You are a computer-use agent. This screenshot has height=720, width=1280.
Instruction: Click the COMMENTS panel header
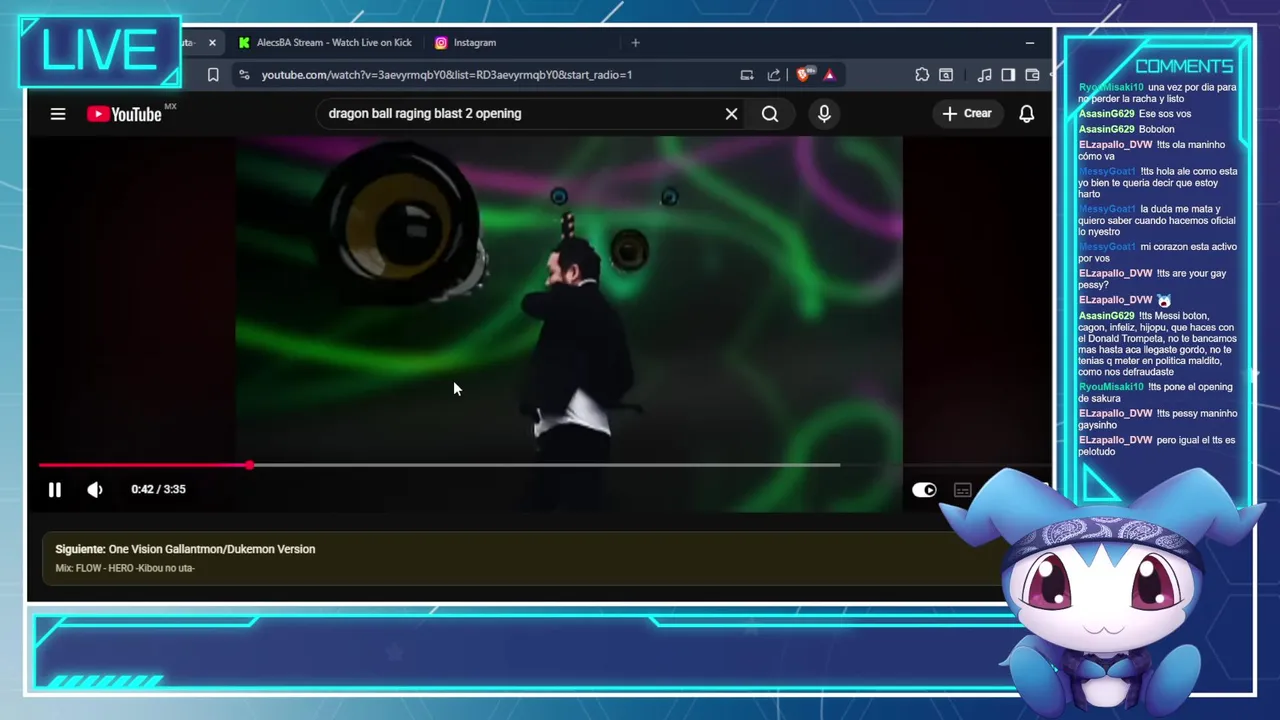click(1184, 66)
